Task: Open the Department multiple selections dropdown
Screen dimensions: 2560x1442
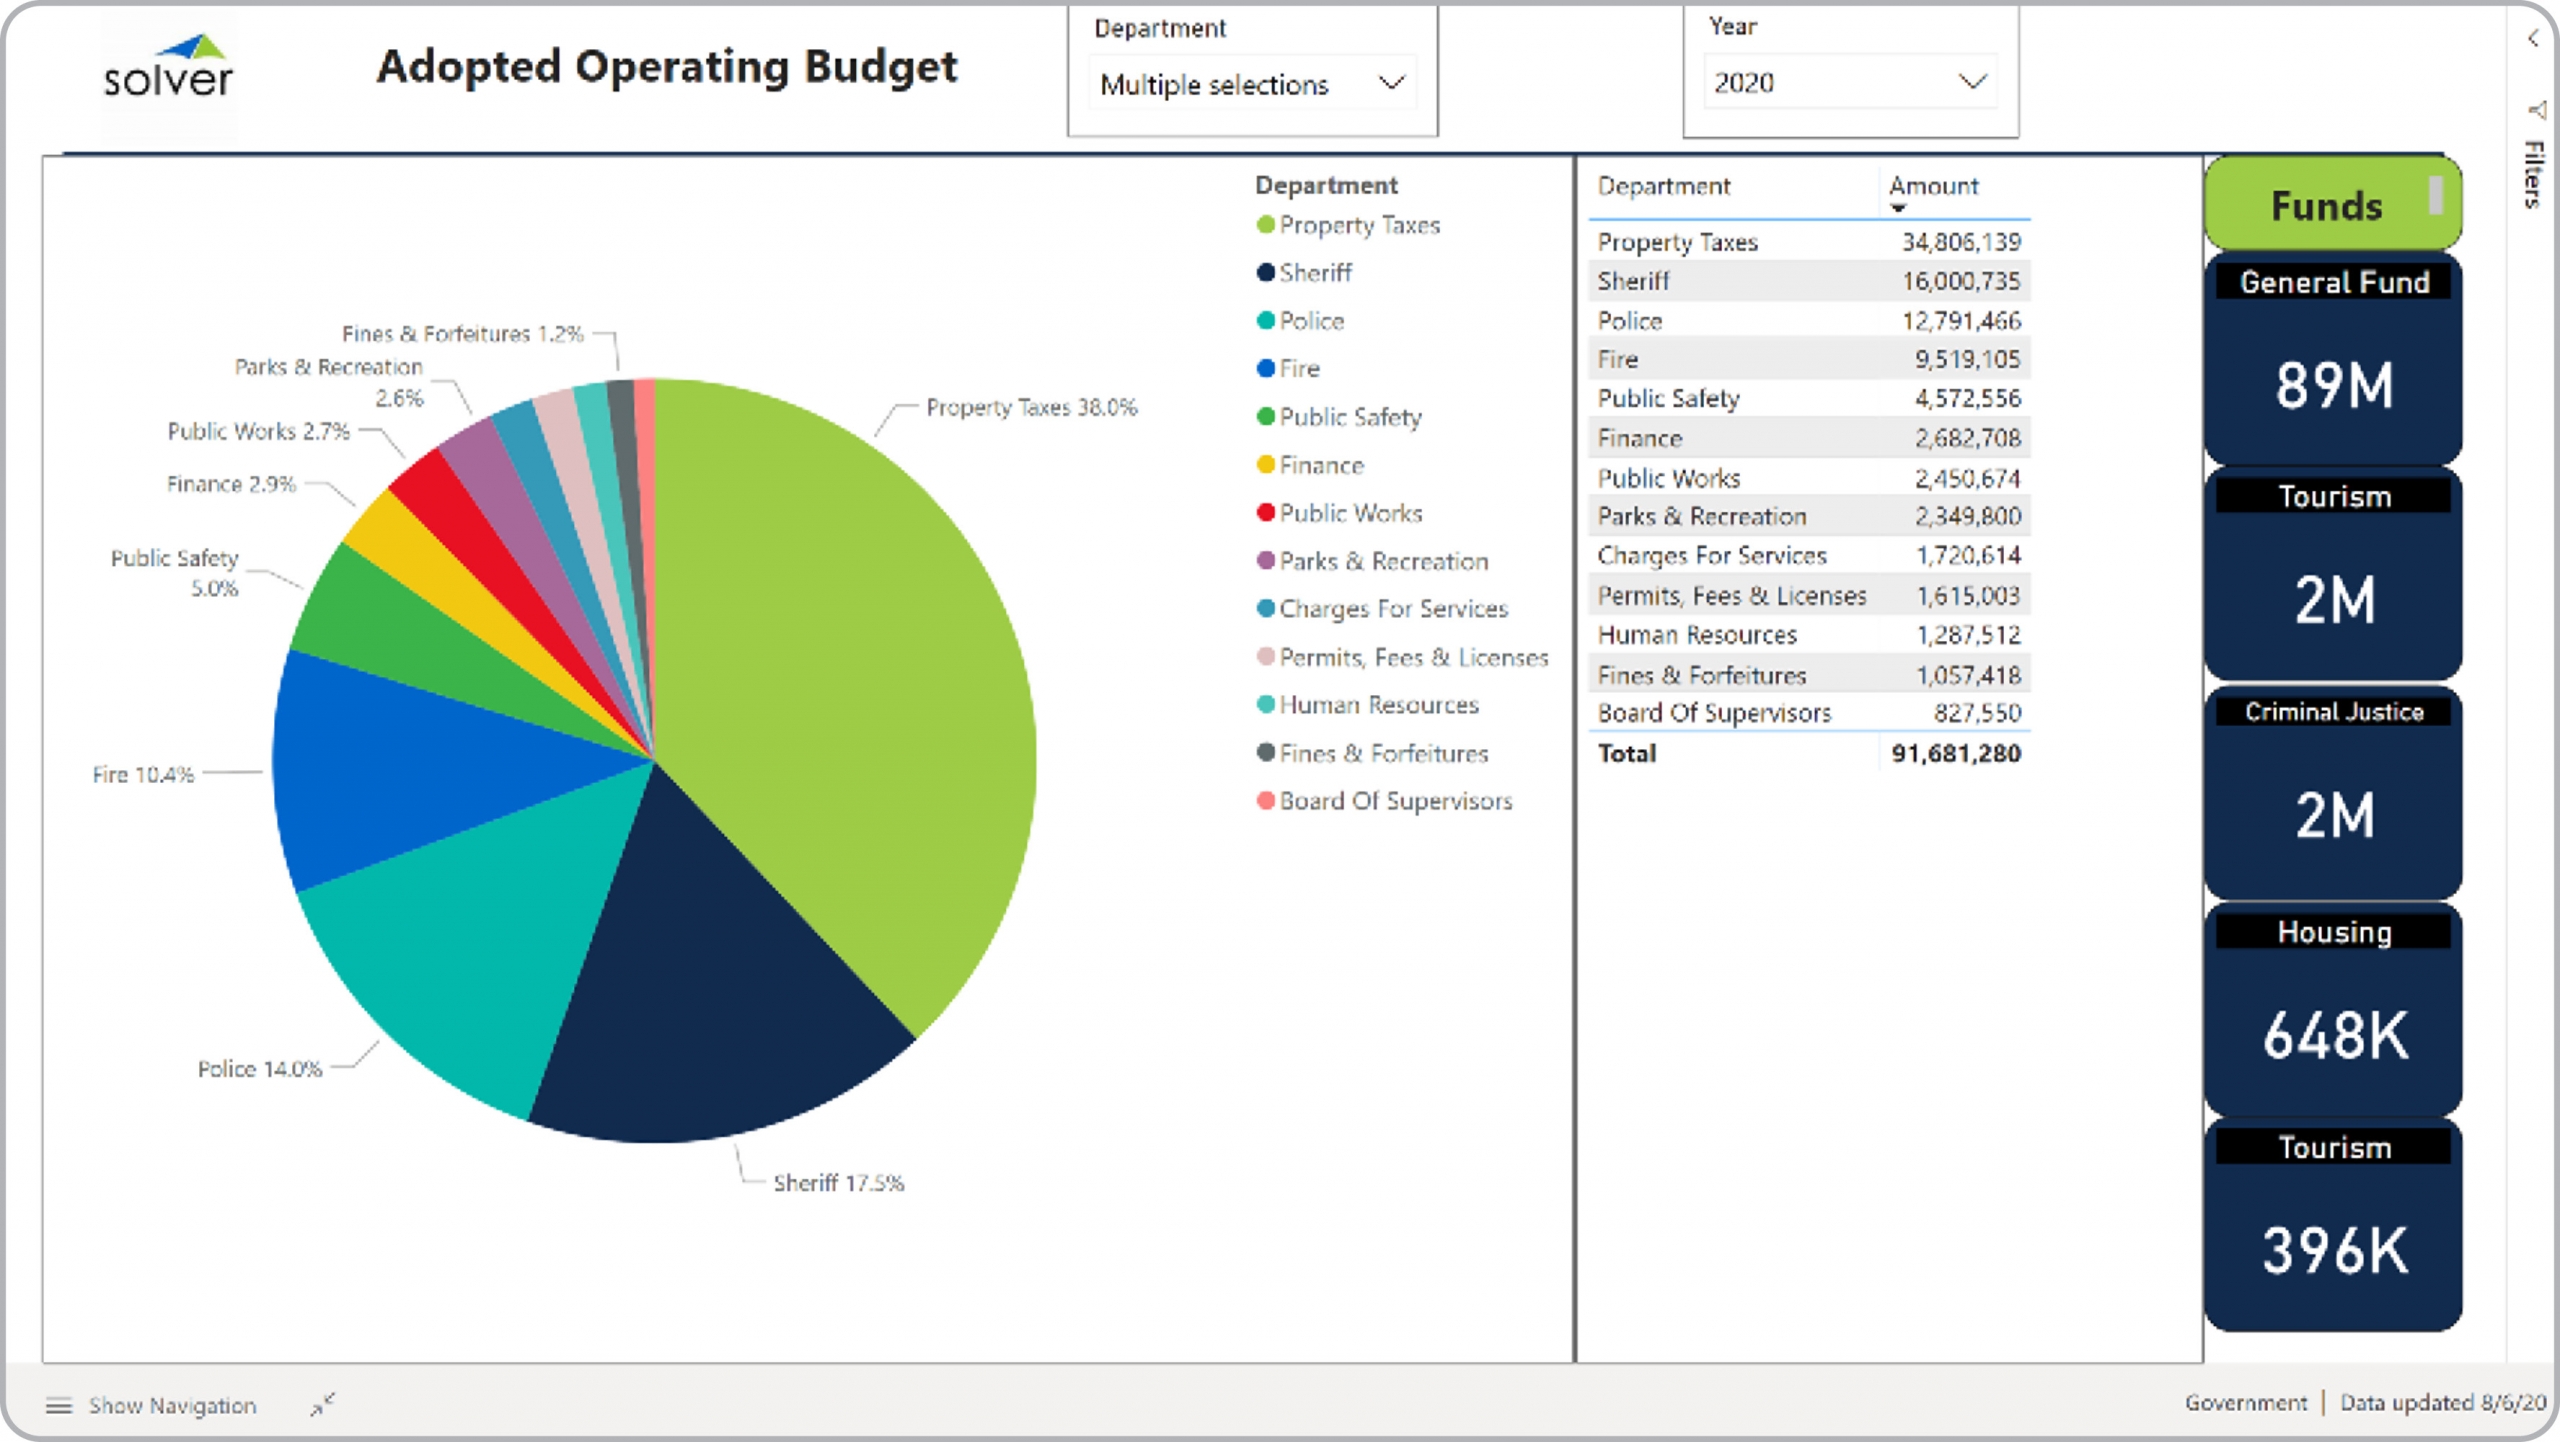Action: [1252, 84]
